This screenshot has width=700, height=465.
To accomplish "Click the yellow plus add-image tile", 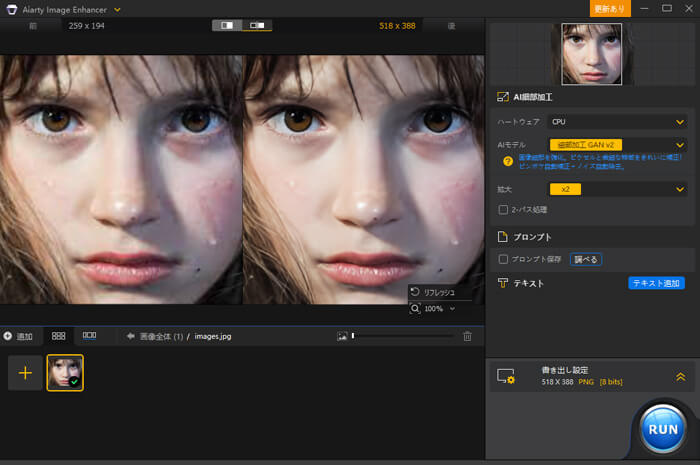I will pyautogui.click(x=25, y=373).
